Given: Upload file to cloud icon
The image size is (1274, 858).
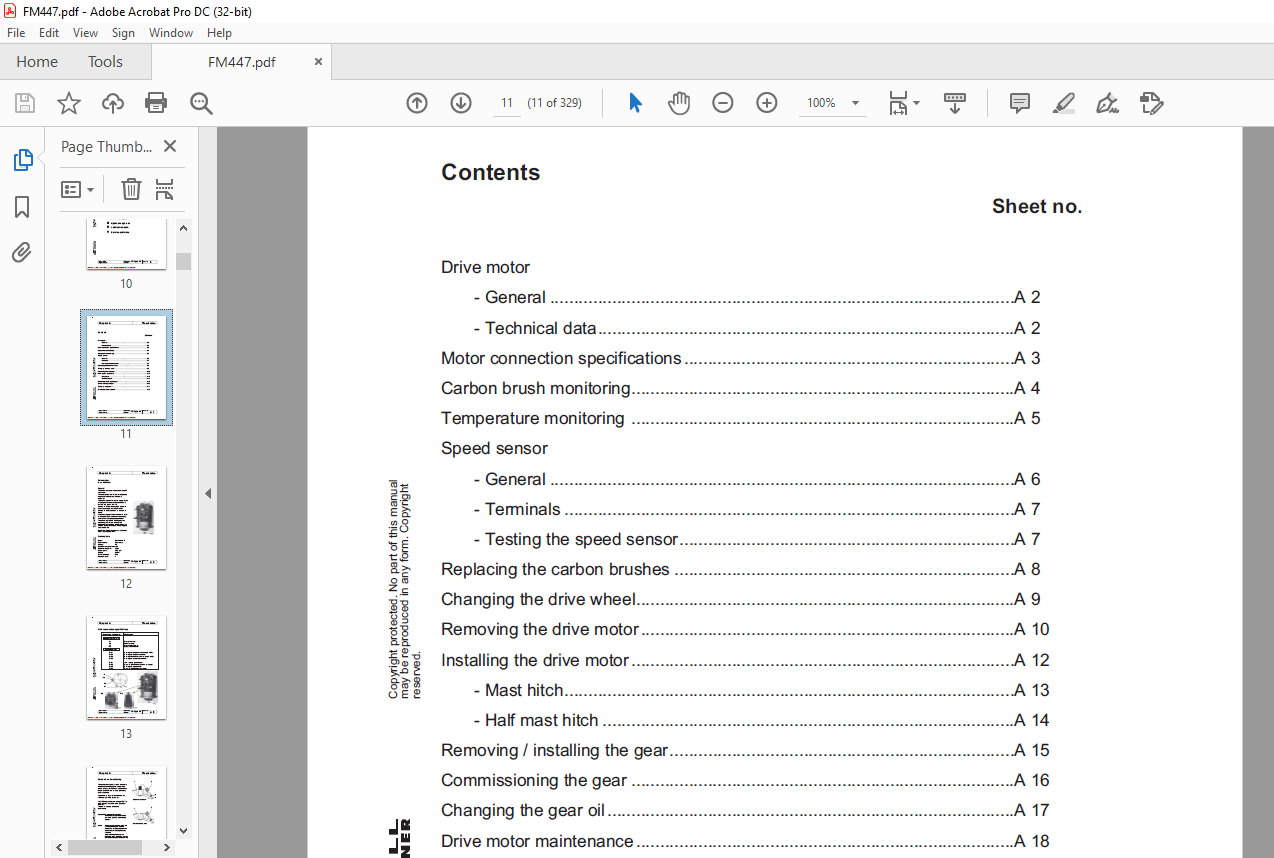Looking at the screenshot, I should point(113,103).
